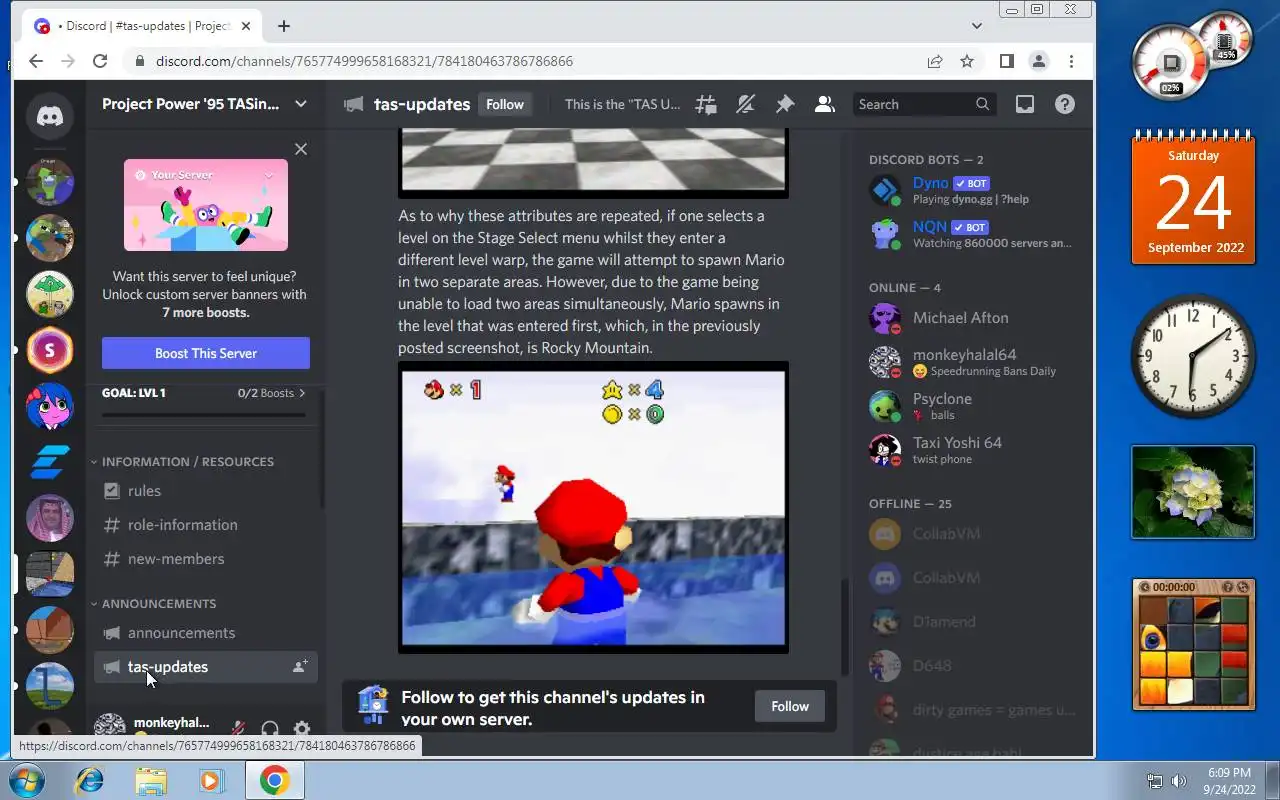Open Internet Explorer from taskbar
The image size is (1280, 800).
[x=89, y=780]
